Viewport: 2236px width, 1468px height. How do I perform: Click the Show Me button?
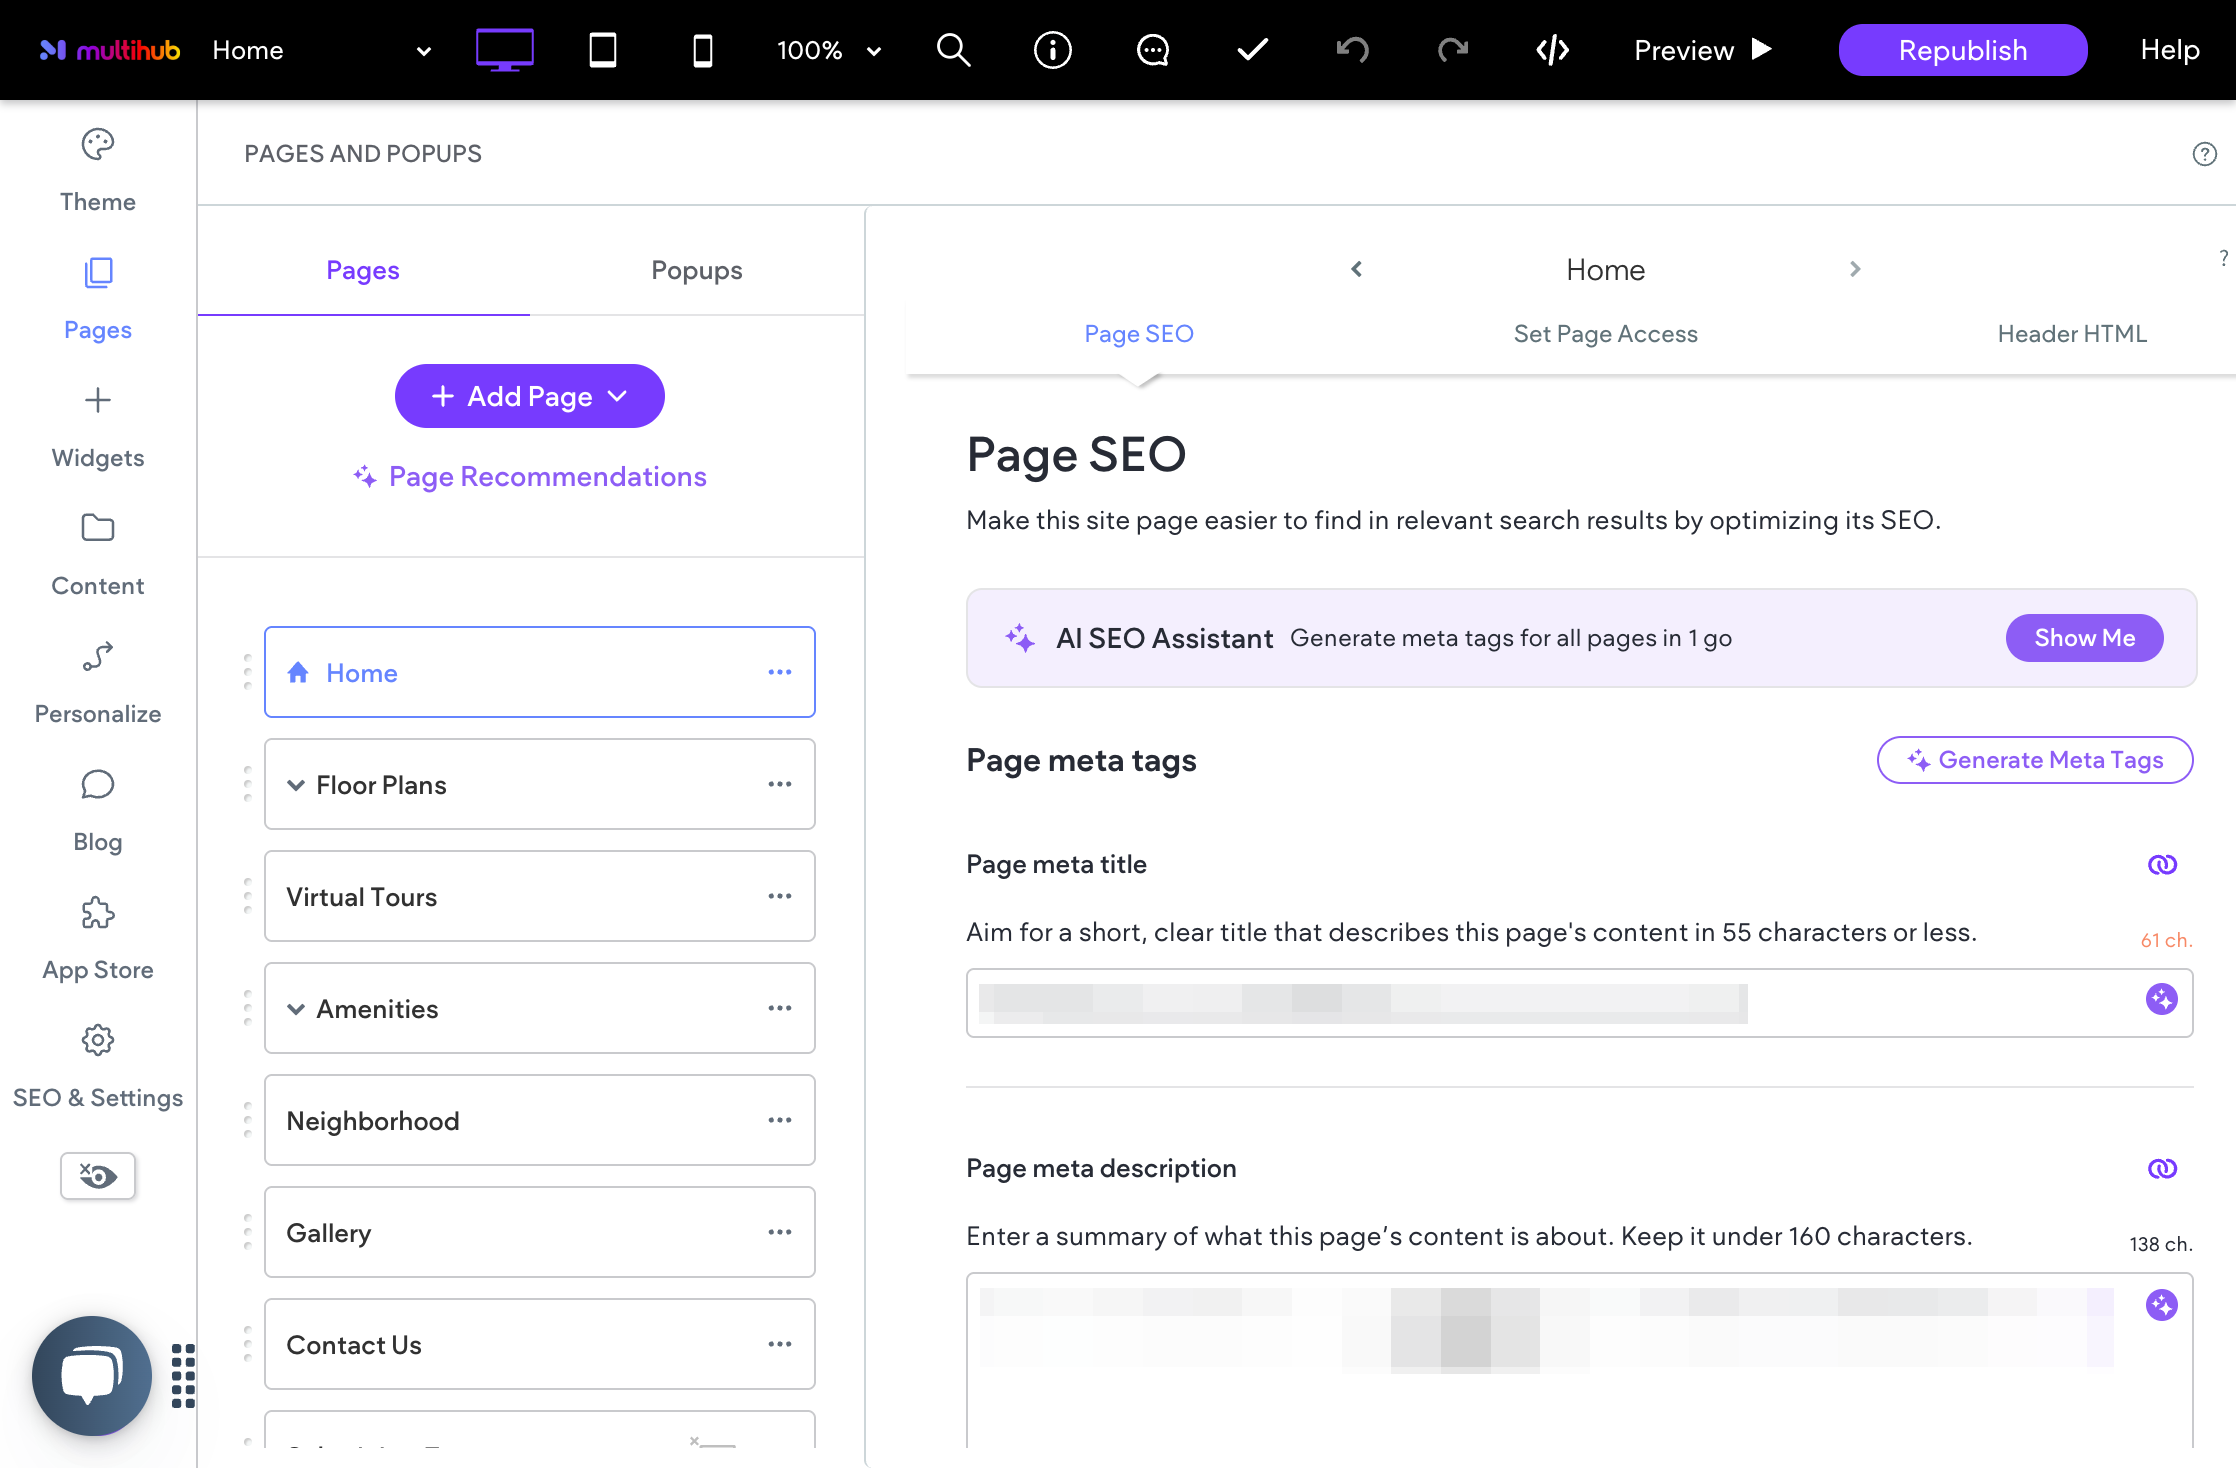2085,638
